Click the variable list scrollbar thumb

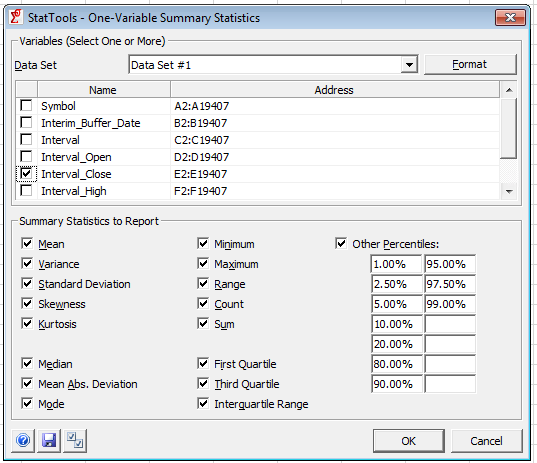click(508, 128)
